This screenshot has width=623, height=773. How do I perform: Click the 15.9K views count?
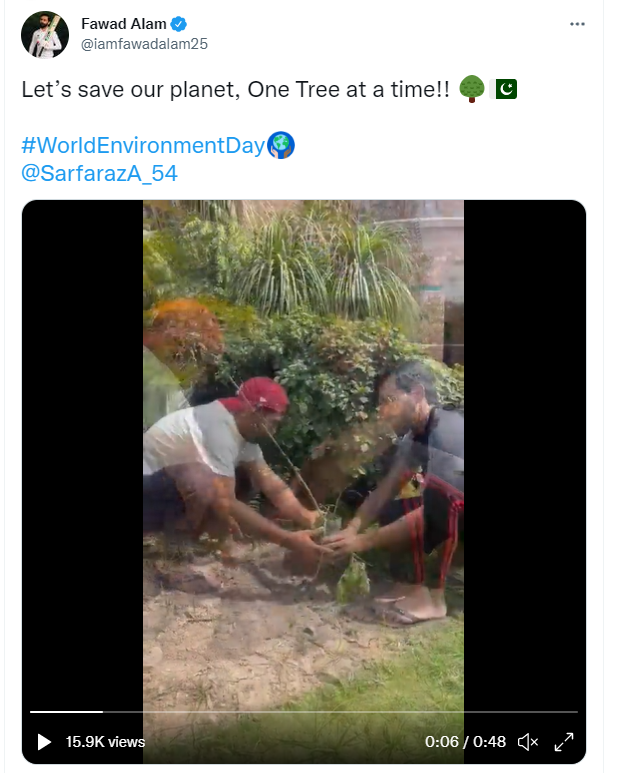pyautogui.click(x=105, y=742)
